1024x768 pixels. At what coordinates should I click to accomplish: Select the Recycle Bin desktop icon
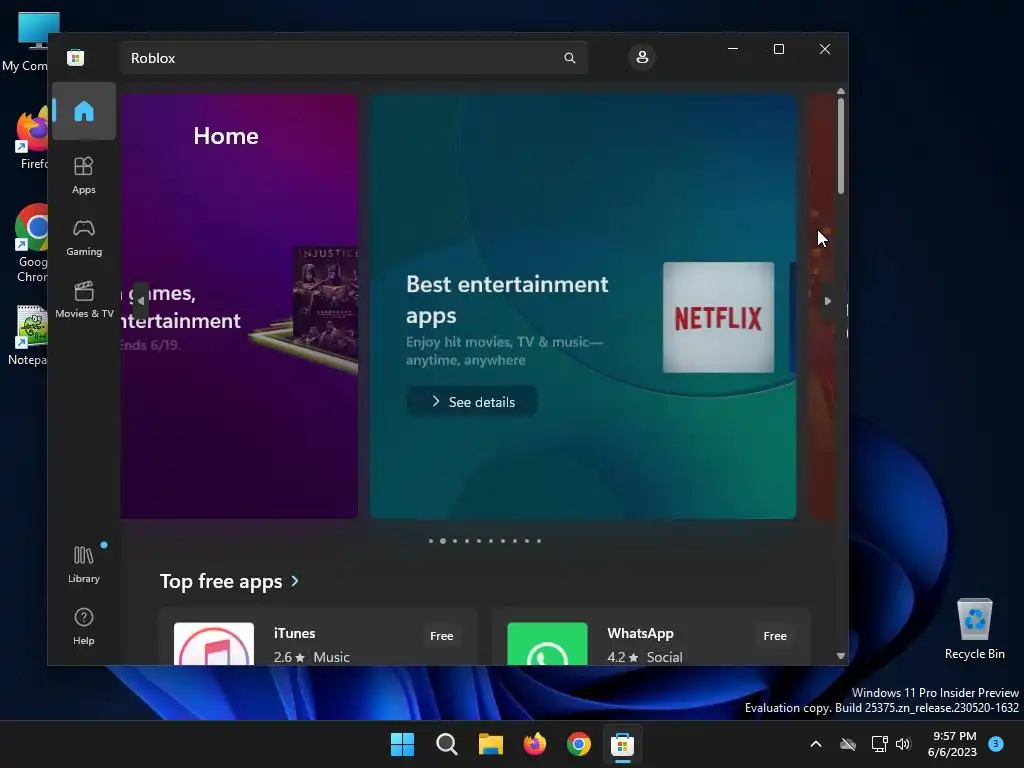point(974,630)
